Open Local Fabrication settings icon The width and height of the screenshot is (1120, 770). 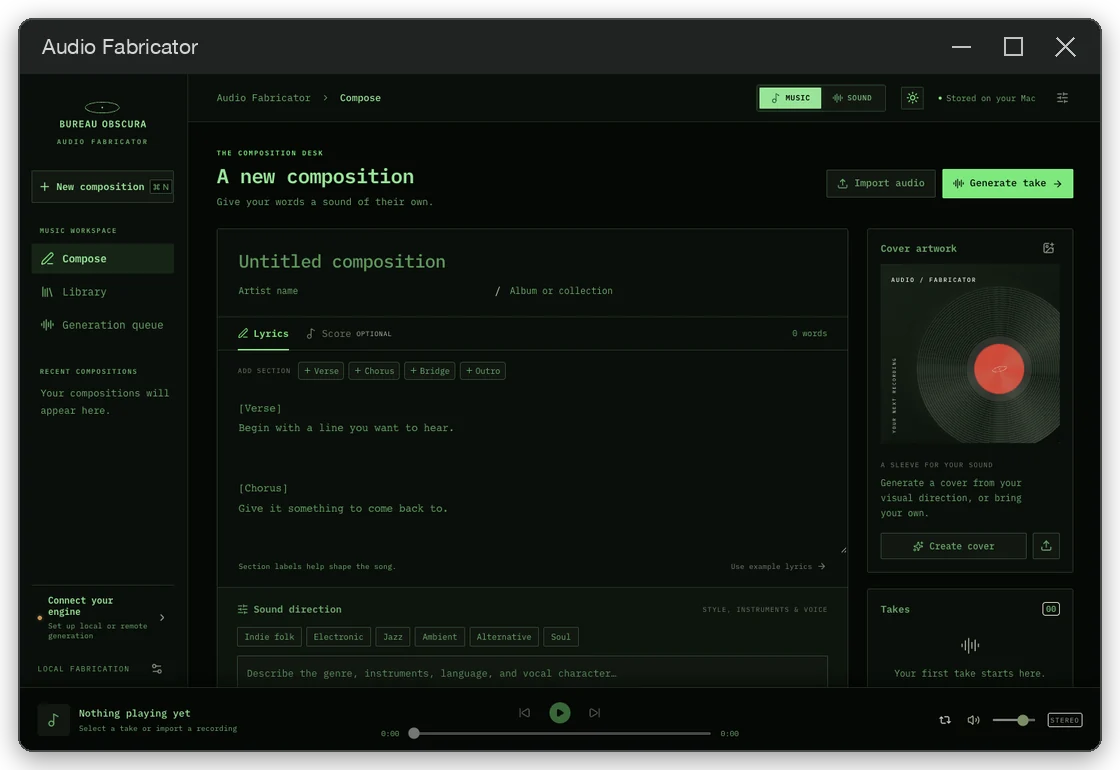click(156, 669)
